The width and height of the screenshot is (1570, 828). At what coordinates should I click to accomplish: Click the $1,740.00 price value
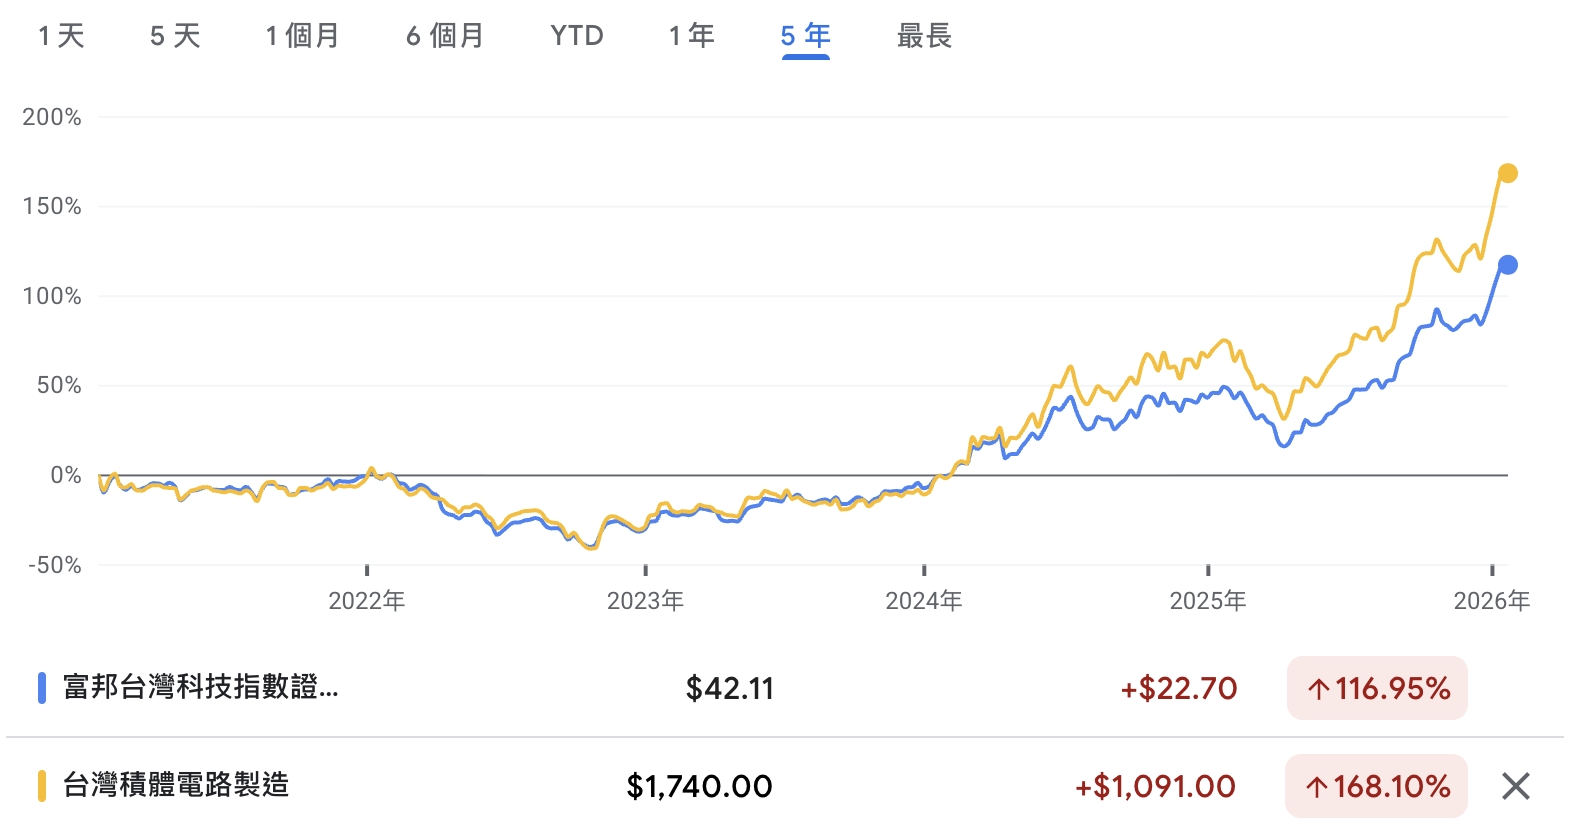(699, 786)
